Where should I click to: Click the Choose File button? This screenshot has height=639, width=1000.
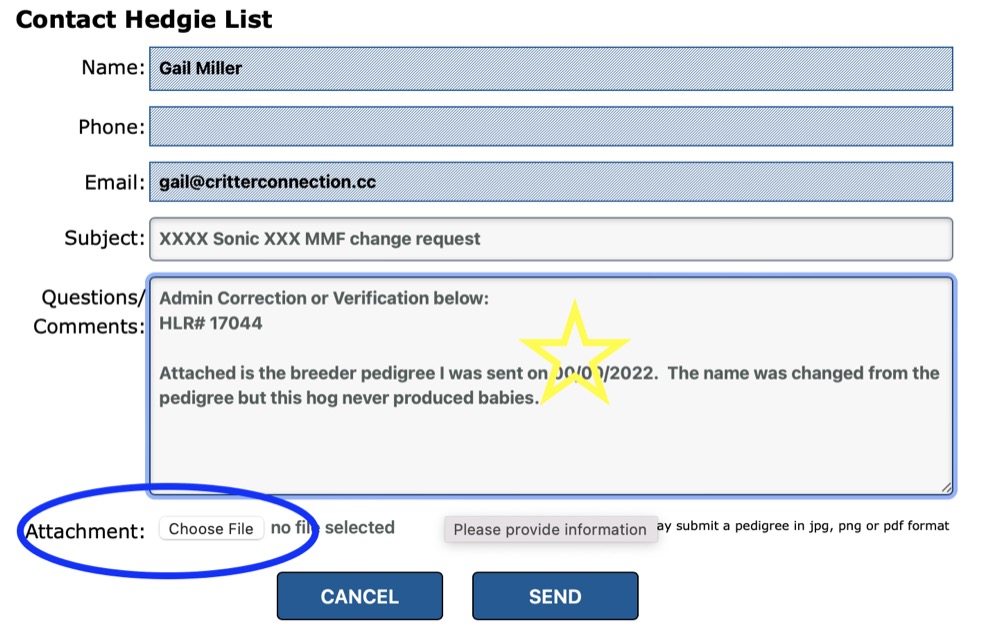(212, 528)
